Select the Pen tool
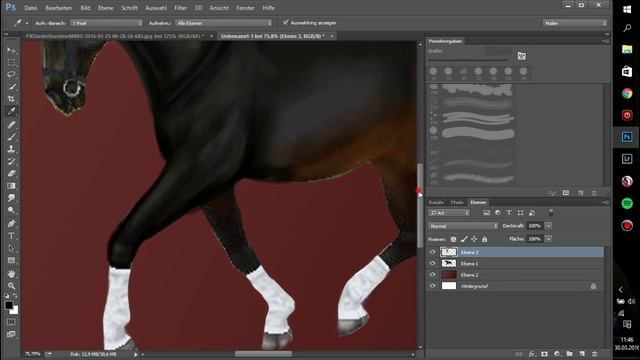The image size is (640, 360). coord(11,223)
